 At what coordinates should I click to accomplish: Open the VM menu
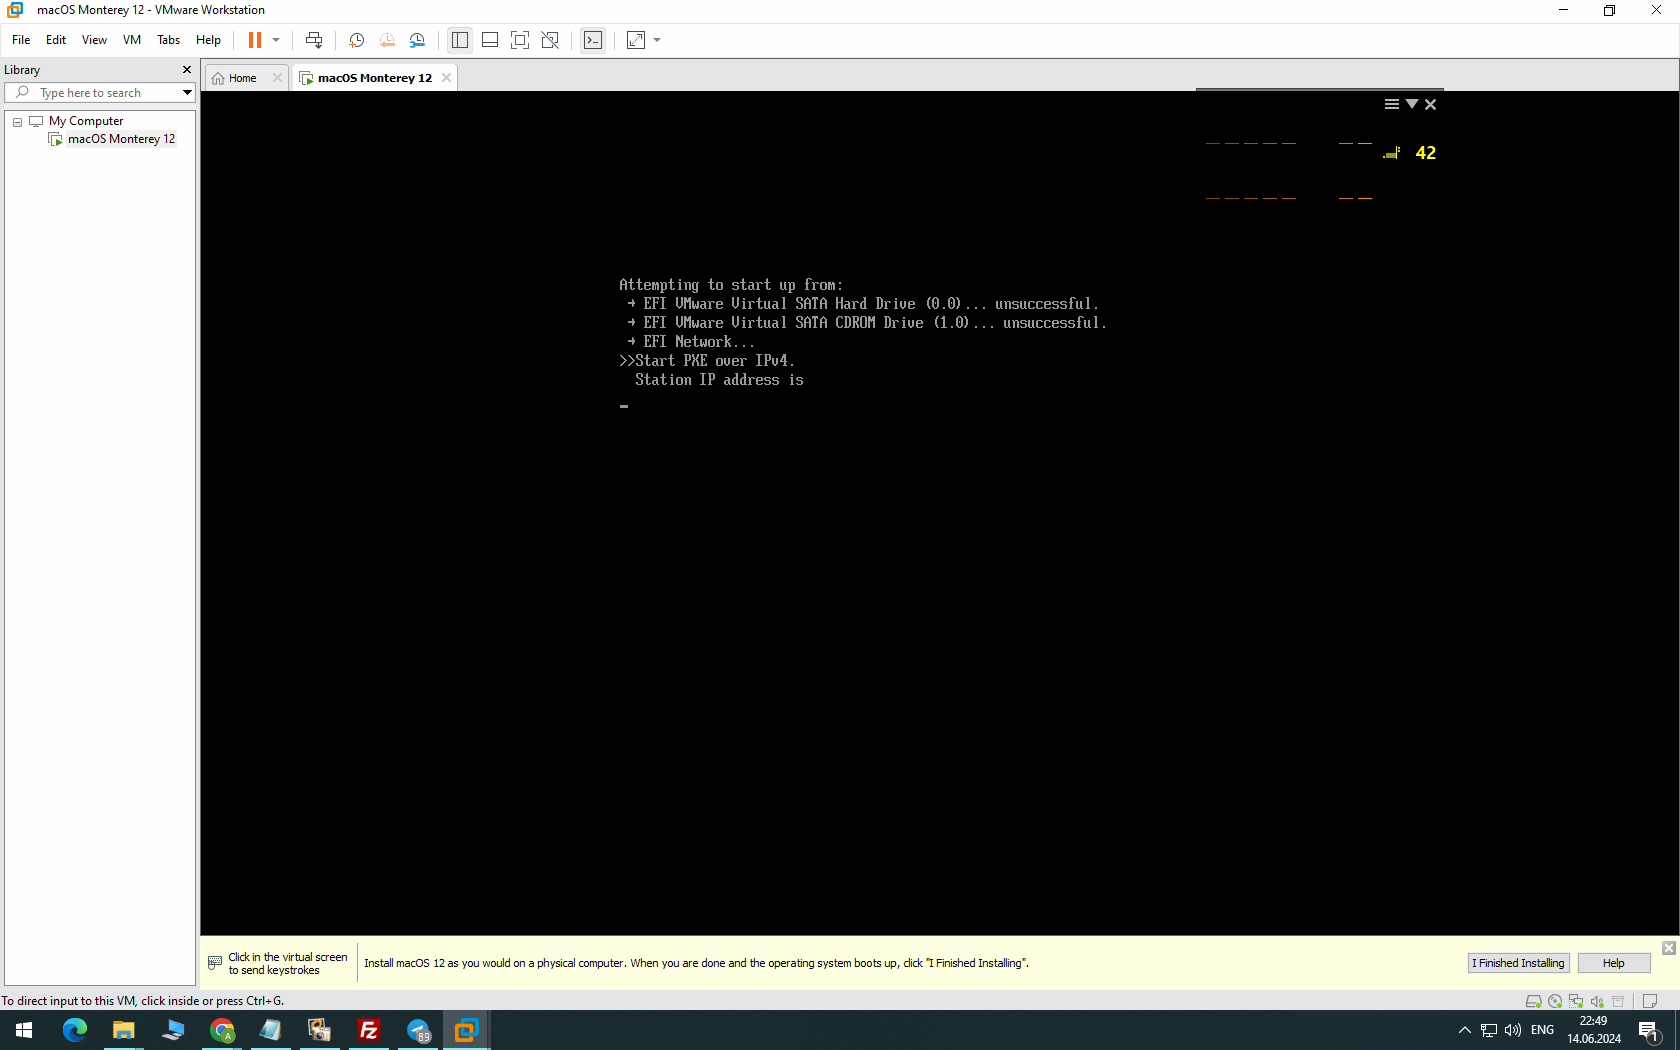(131, 40)
